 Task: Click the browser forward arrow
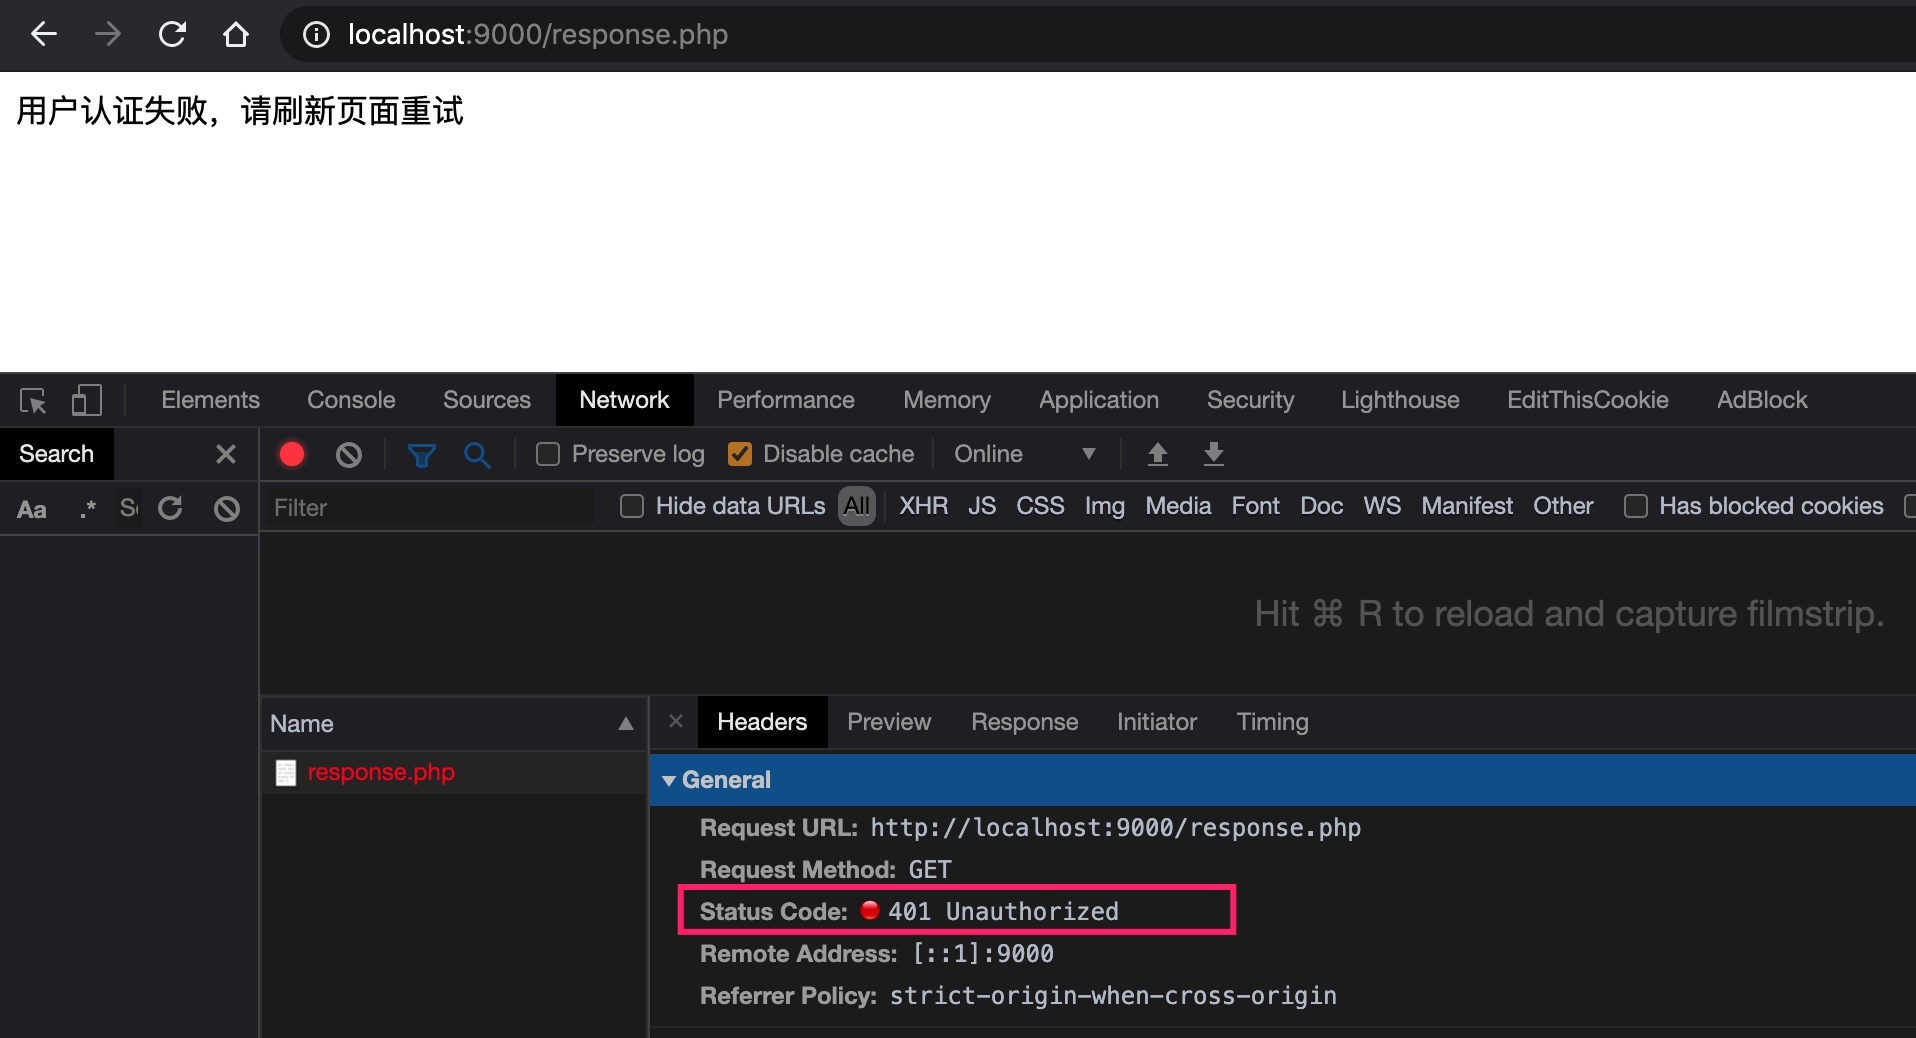(107, 35)
